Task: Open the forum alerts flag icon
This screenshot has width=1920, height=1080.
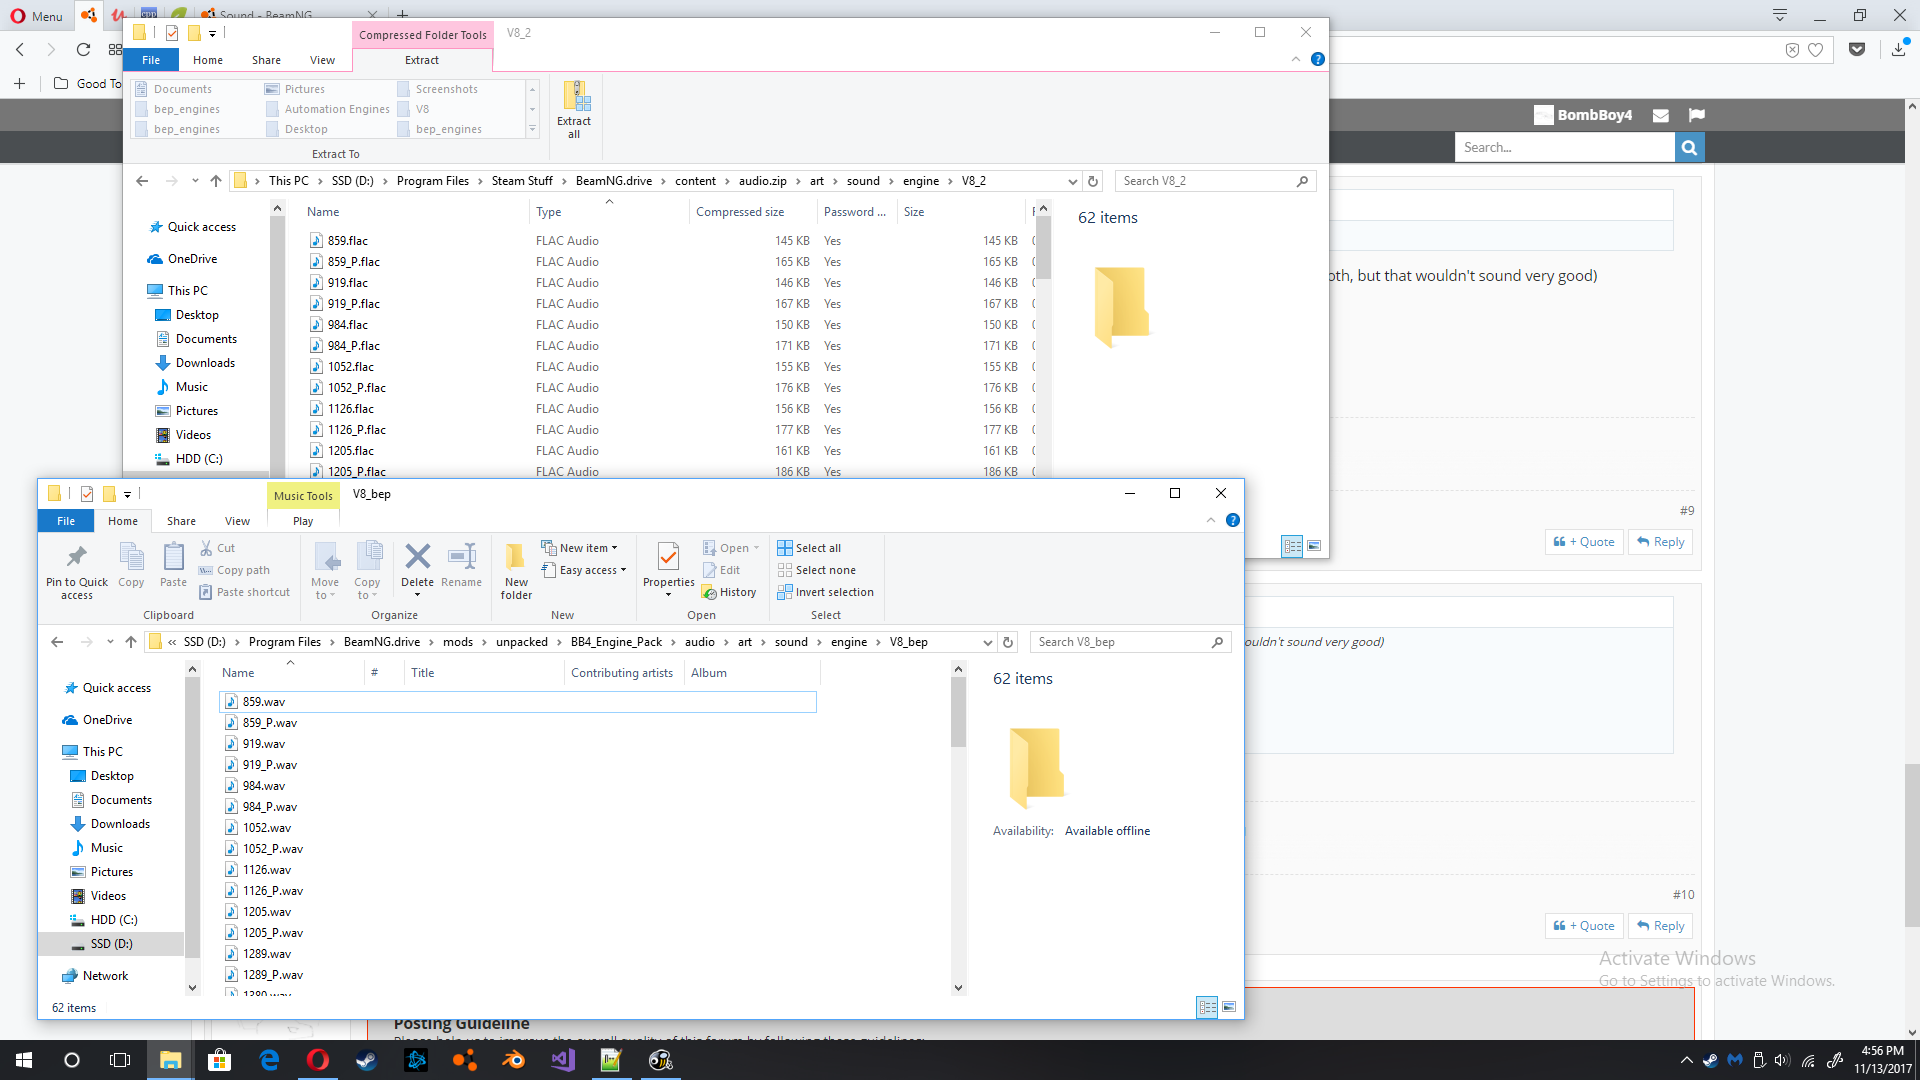Action: pyautogui.click(x=1696, y=115)
